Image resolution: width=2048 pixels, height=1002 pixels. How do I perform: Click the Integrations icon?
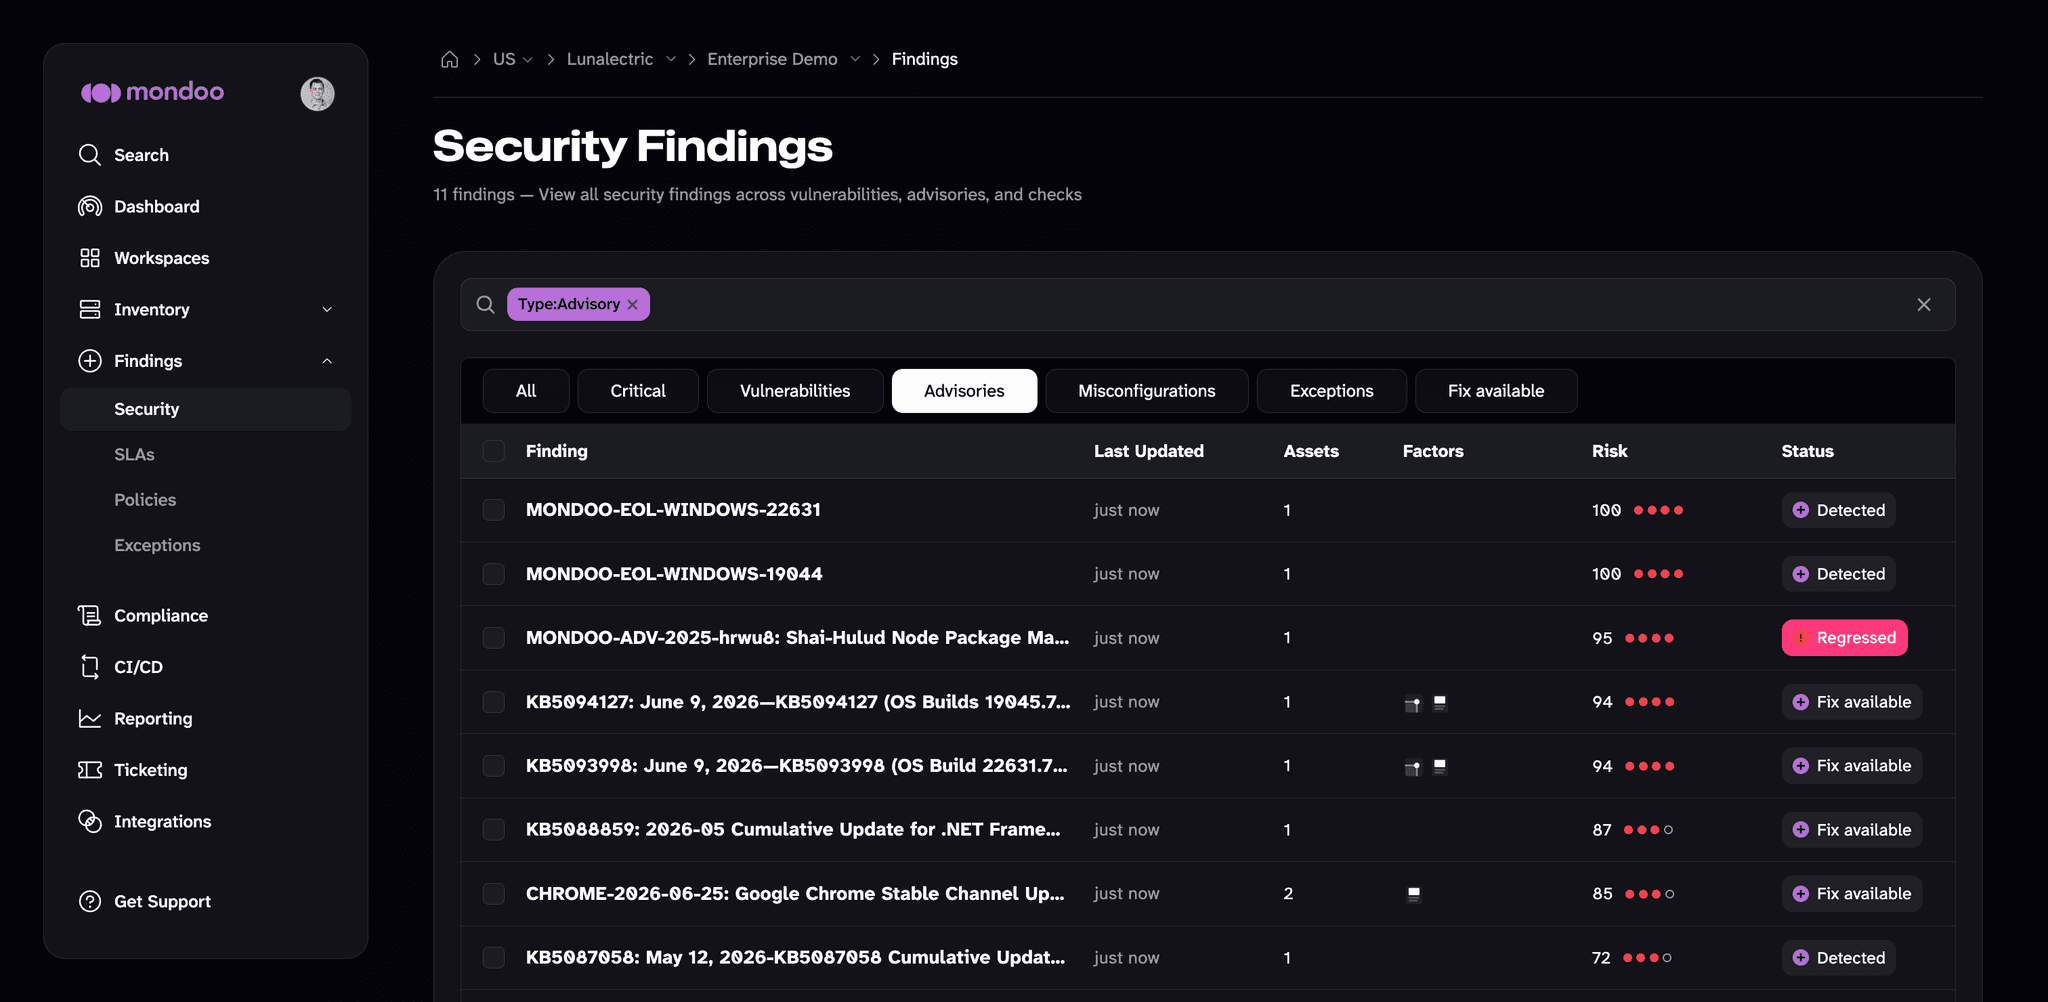[90, 821]
